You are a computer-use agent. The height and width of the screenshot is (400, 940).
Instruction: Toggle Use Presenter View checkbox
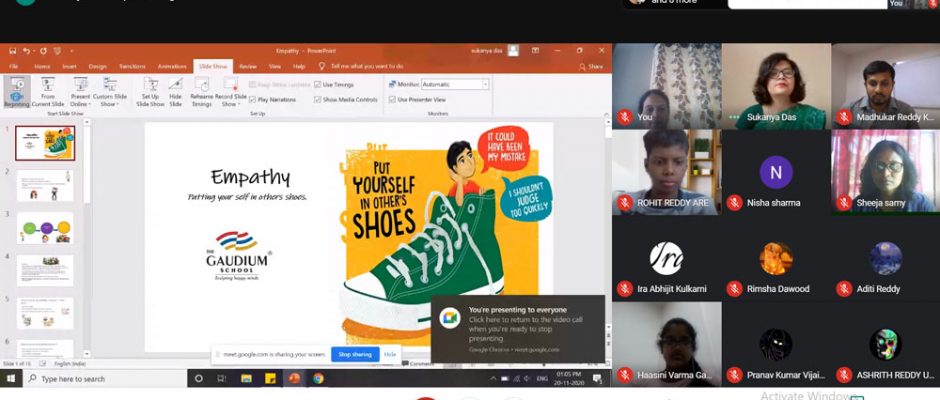tap(392, 100)
